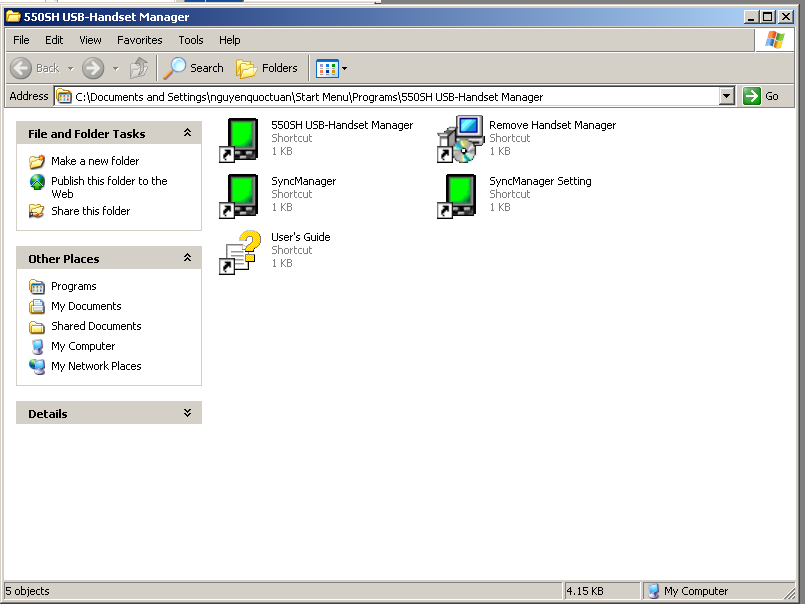Image resolution: width=805 pixels, height=604 pixels.
Task: Maximize the Explorer window
Action: (x=768, y=17)
